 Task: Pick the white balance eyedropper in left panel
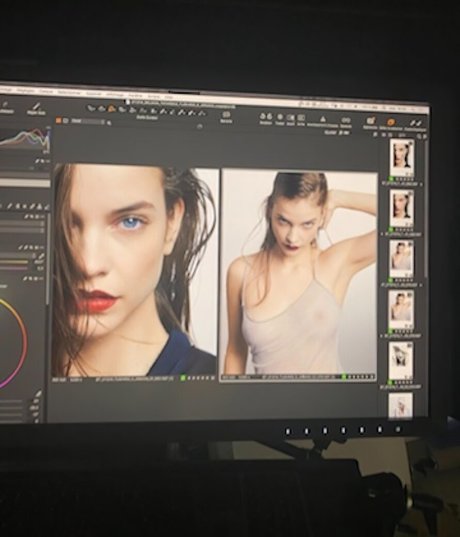(x=41, y=256)
